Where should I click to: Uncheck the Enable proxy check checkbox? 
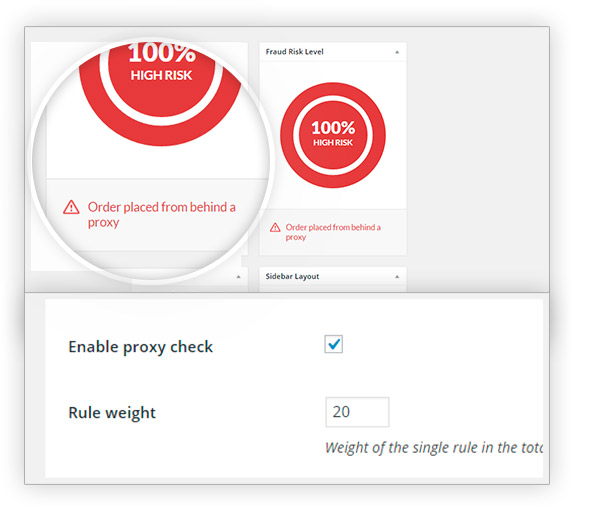tap(333, 344)
